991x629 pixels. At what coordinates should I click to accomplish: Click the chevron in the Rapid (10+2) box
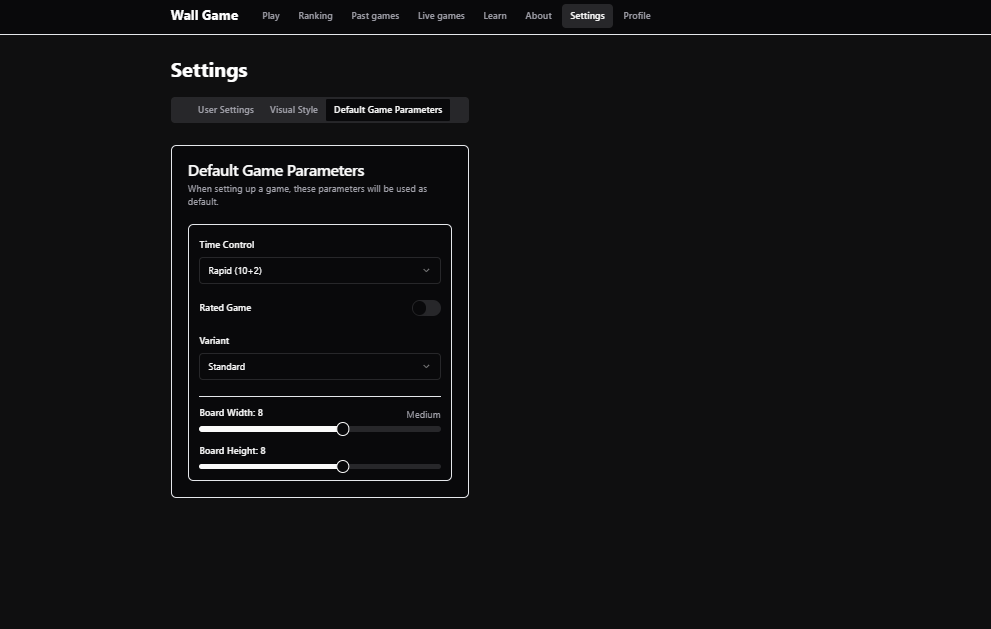coord(426,271)
